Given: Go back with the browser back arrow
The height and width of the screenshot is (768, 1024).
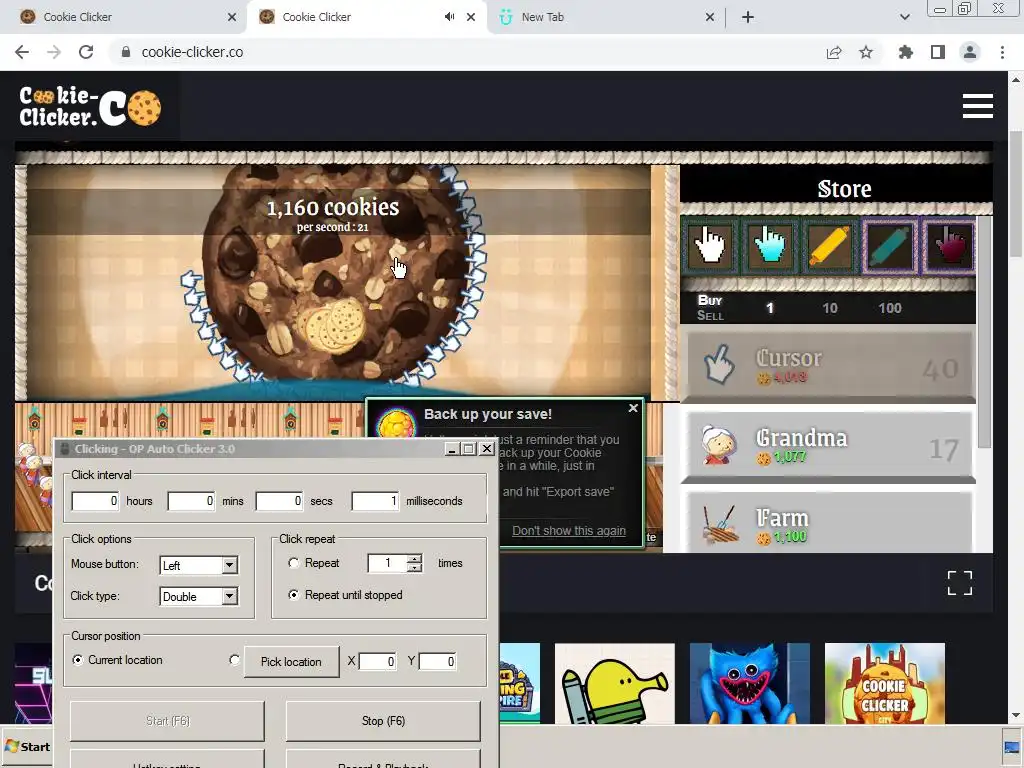Looking at the screenshot, I should (x=22, y=52).
